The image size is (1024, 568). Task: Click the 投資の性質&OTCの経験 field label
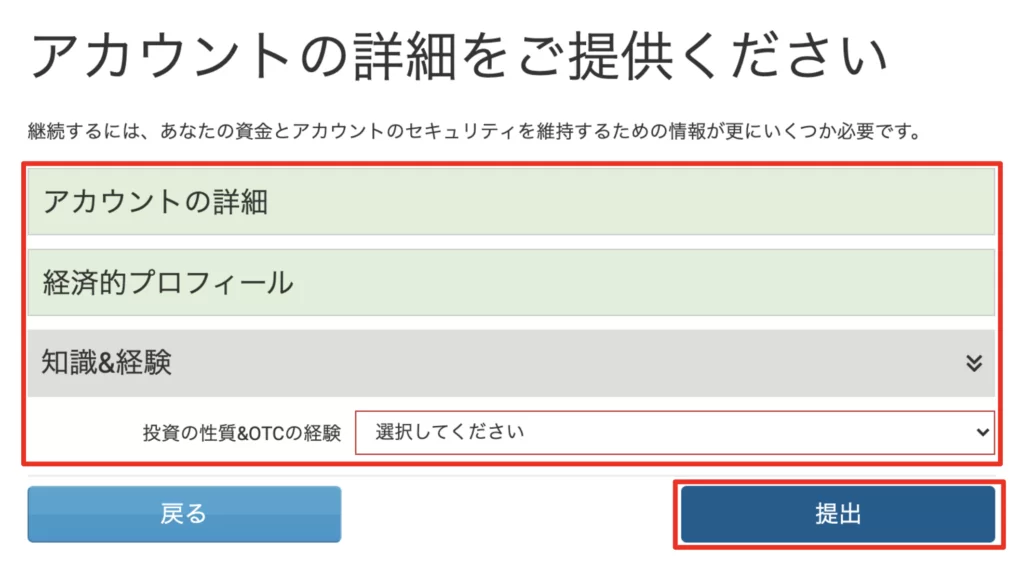(241, 433)
